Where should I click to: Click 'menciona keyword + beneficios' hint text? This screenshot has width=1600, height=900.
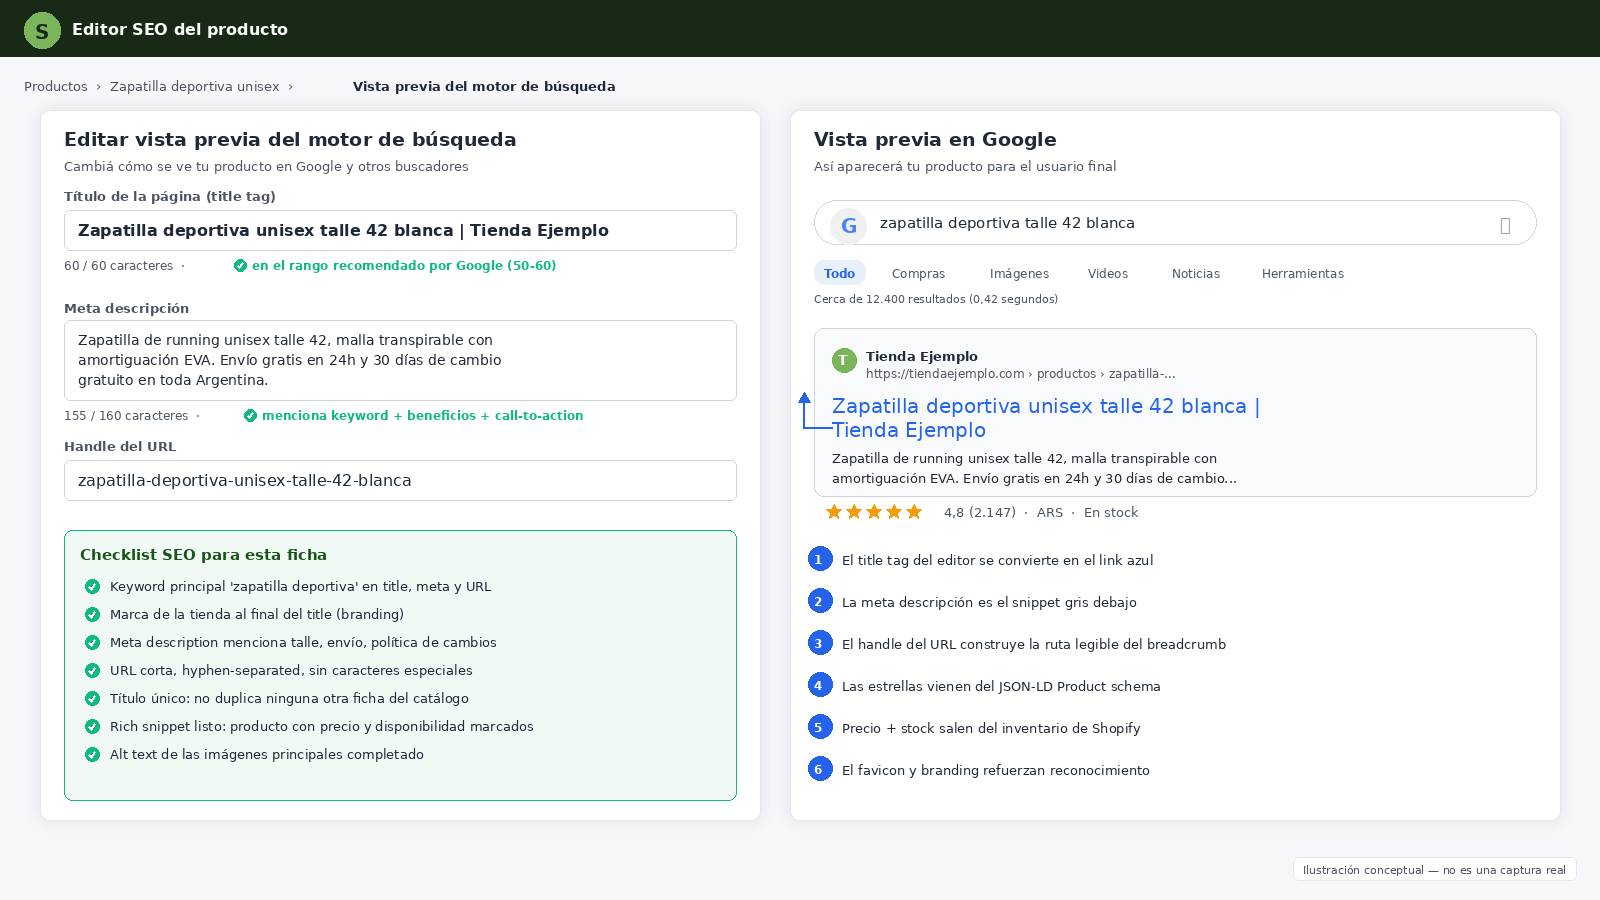pos(422,416)
